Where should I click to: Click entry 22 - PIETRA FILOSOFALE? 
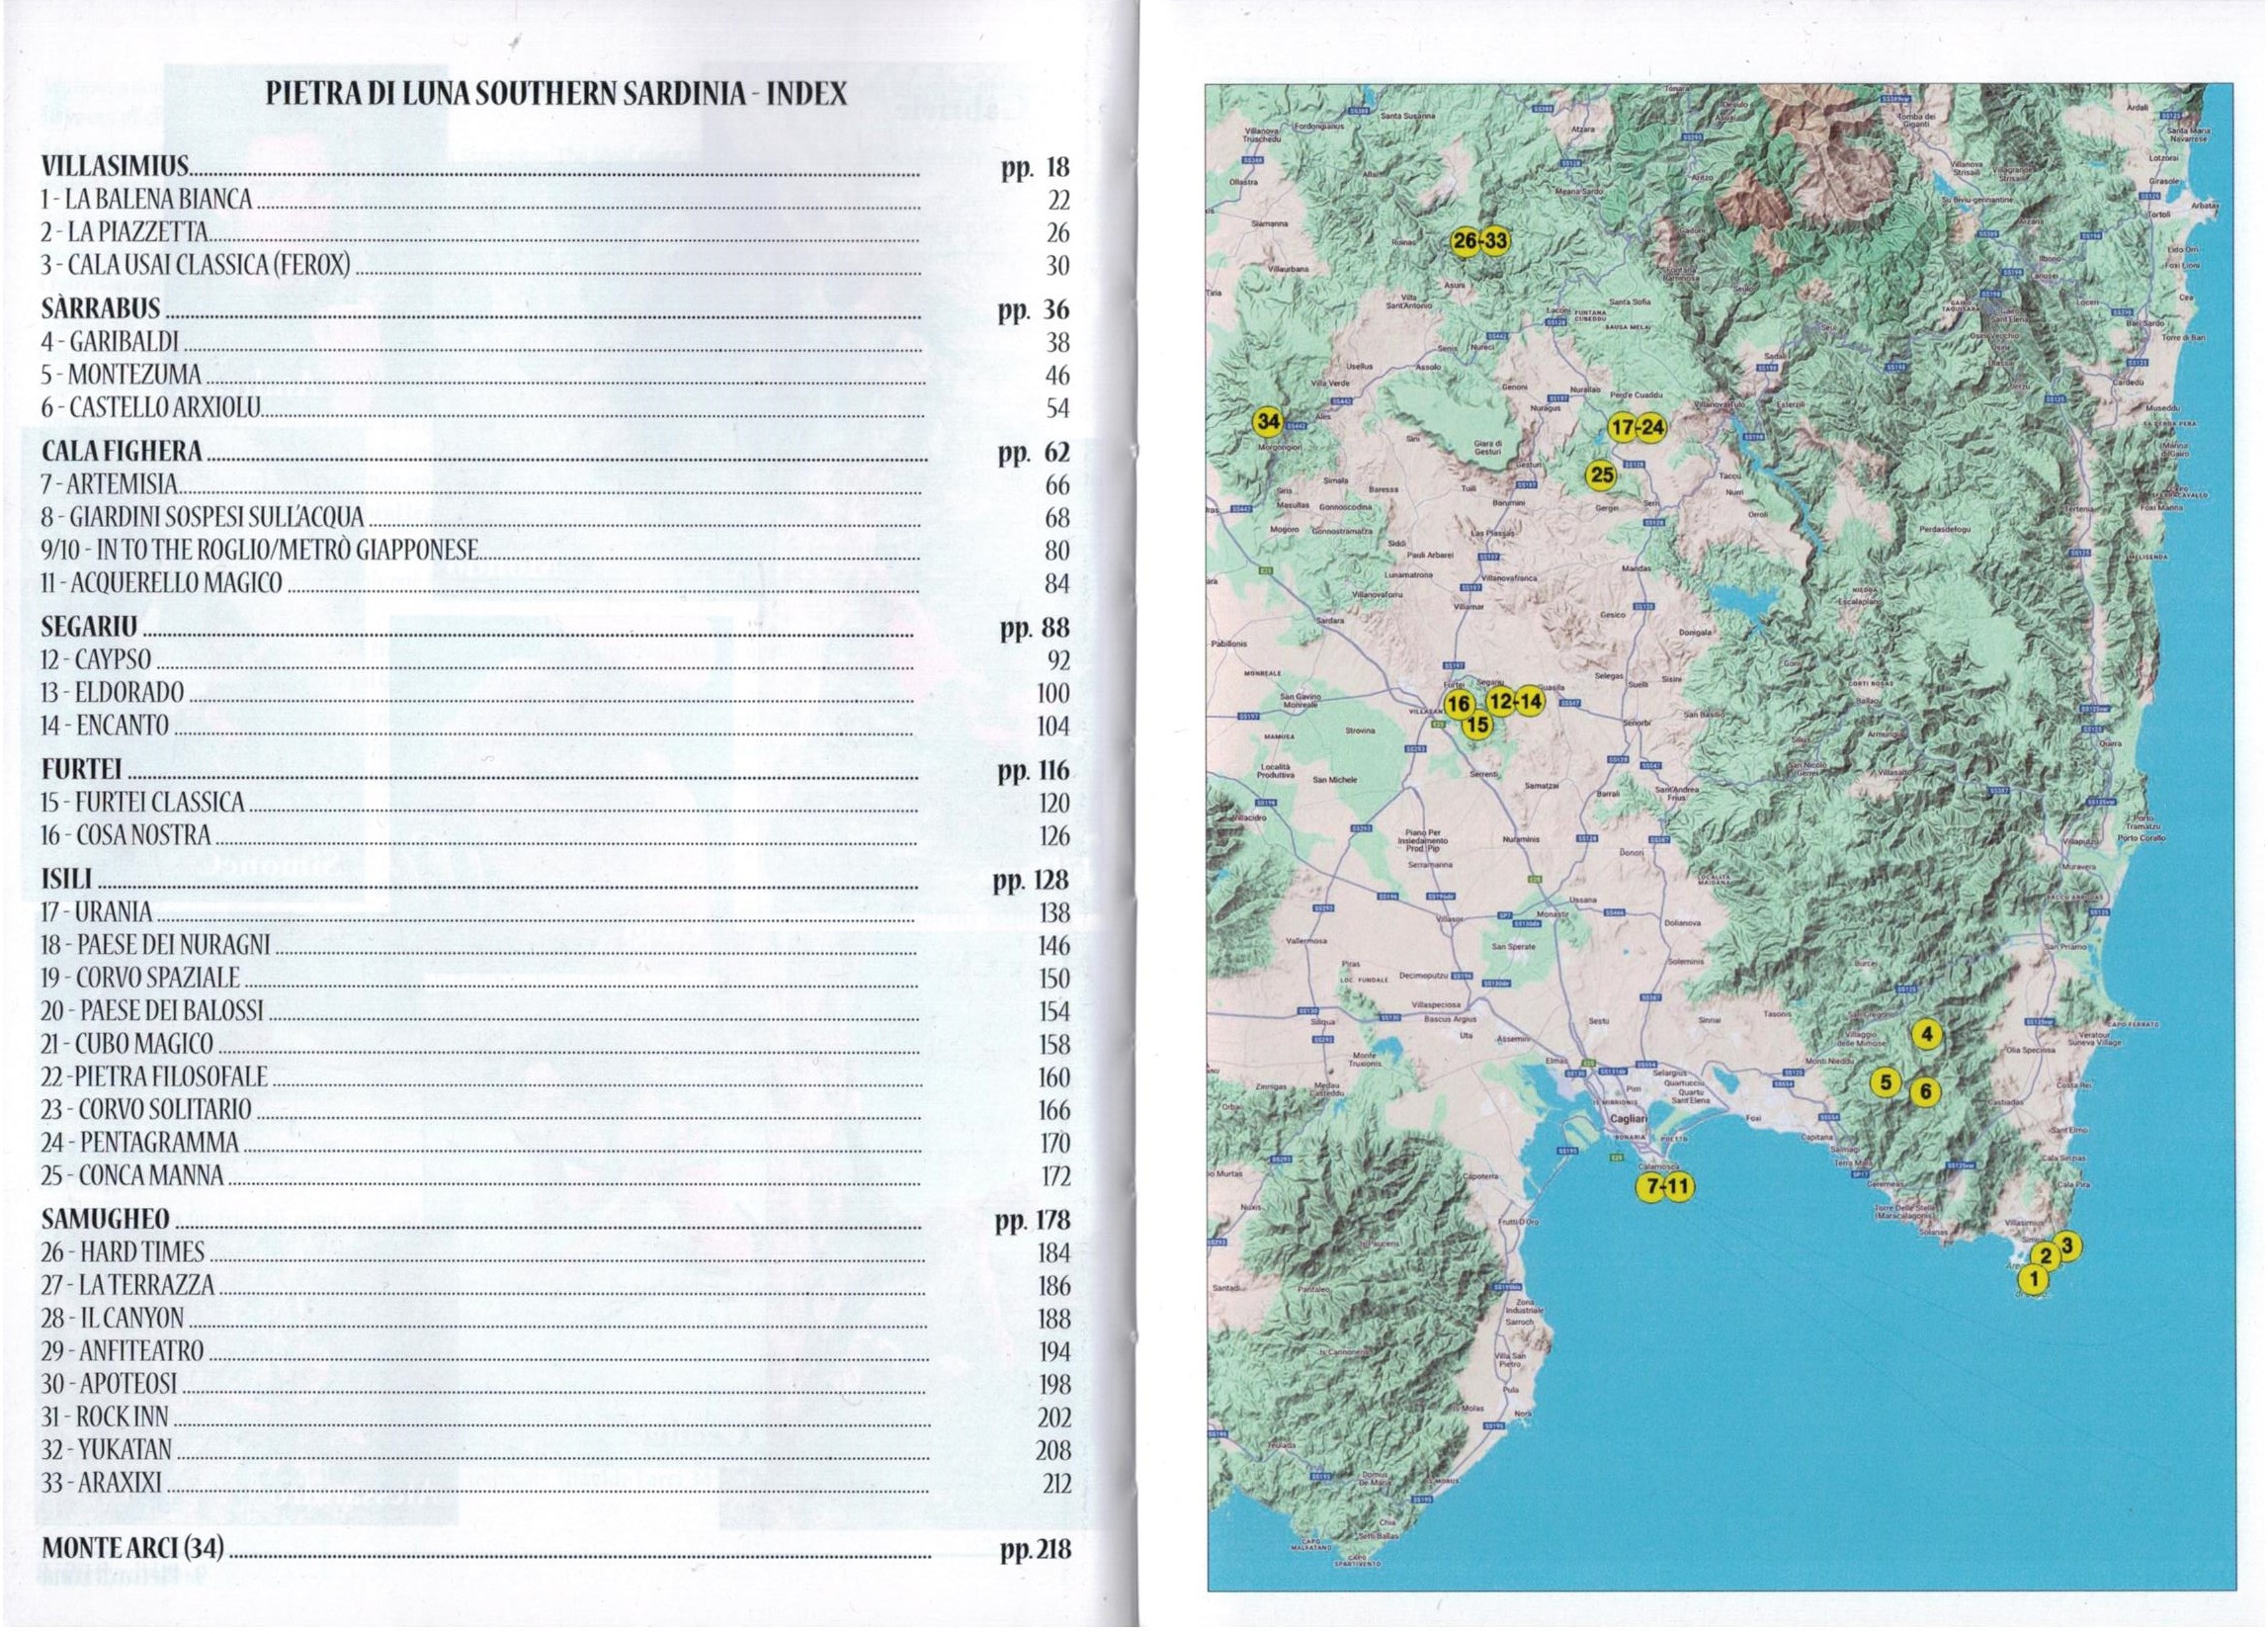pyautogui.click(x=155, y=1077)
